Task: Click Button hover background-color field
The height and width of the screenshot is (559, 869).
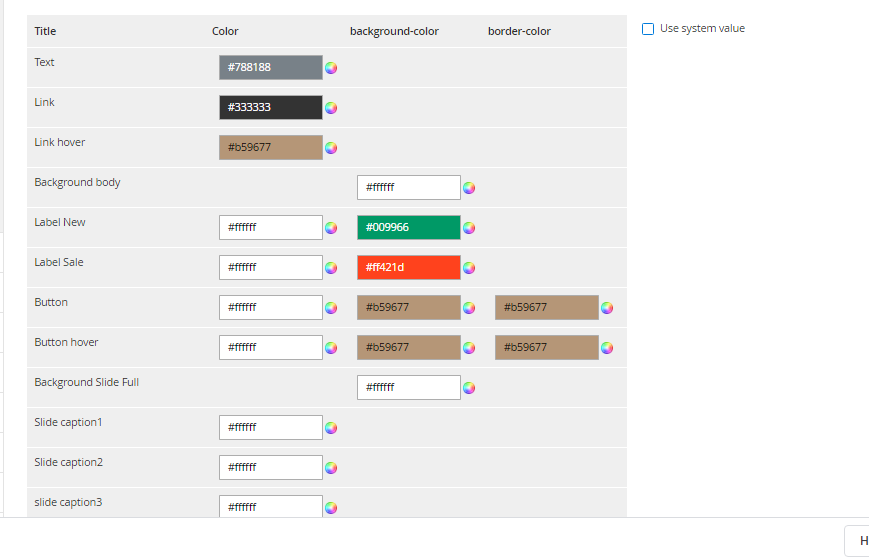Action: click(409, 347)
